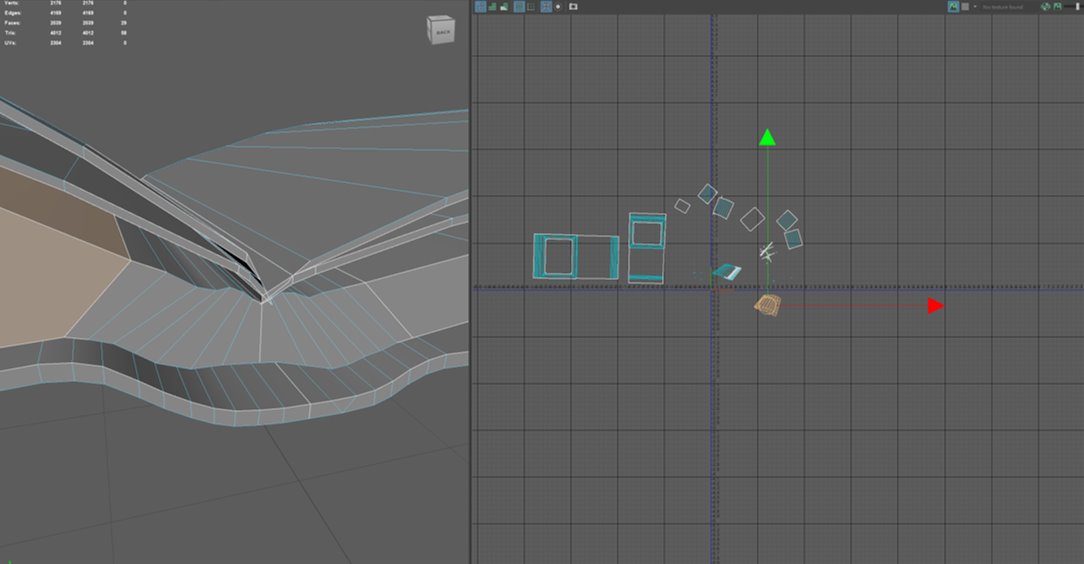Click the red horizontal arrow of the UV manipulator
The image size is (1084, 564).
point(935,305)
